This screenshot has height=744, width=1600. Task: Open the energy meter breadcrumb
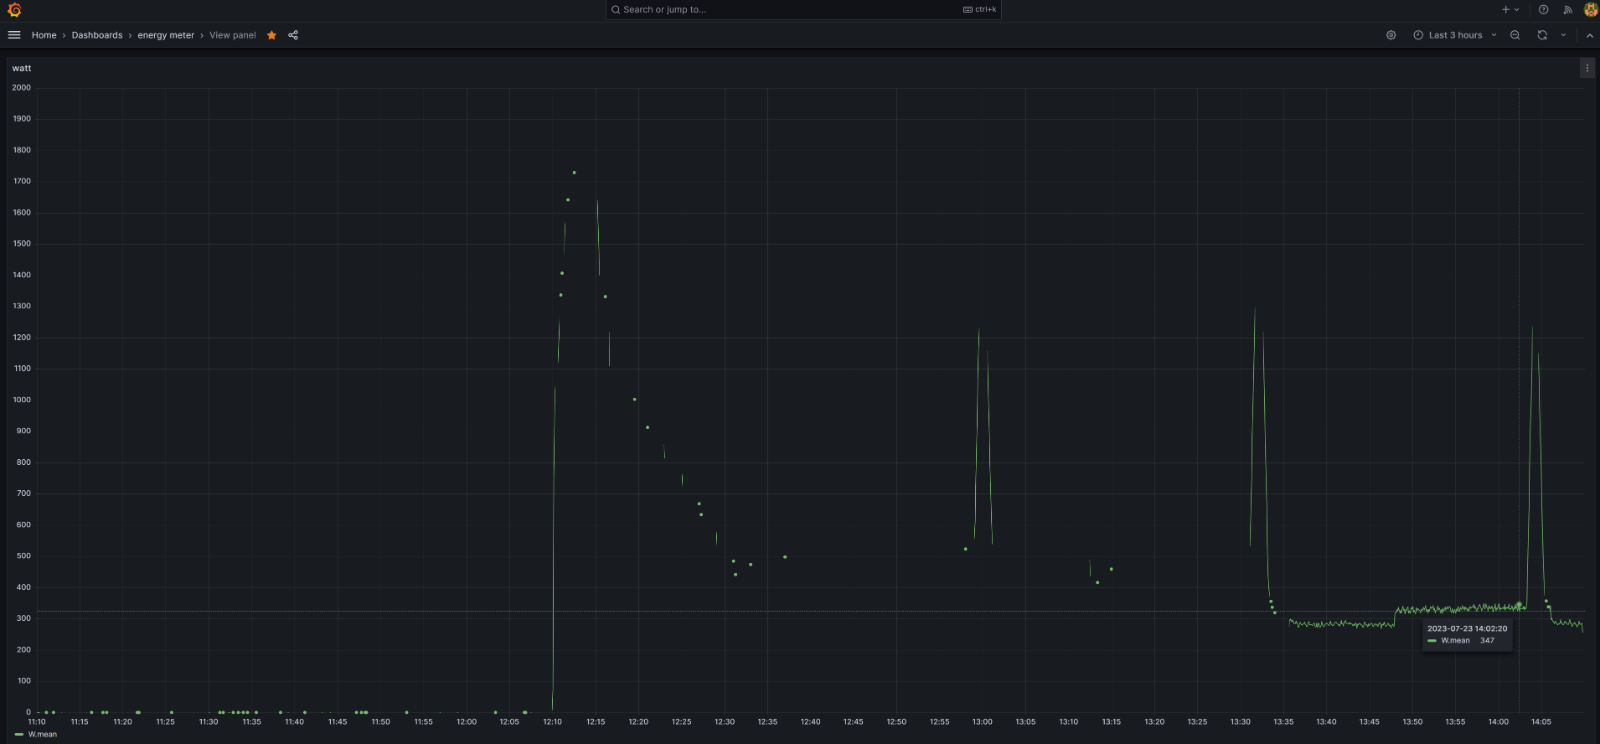166,35
